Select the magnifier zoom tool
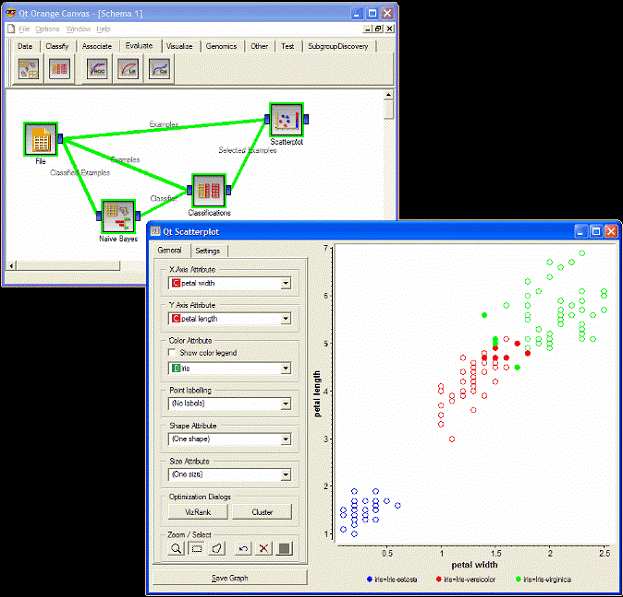The height and width of the screenshot is (597, 623). pos(175,549)
